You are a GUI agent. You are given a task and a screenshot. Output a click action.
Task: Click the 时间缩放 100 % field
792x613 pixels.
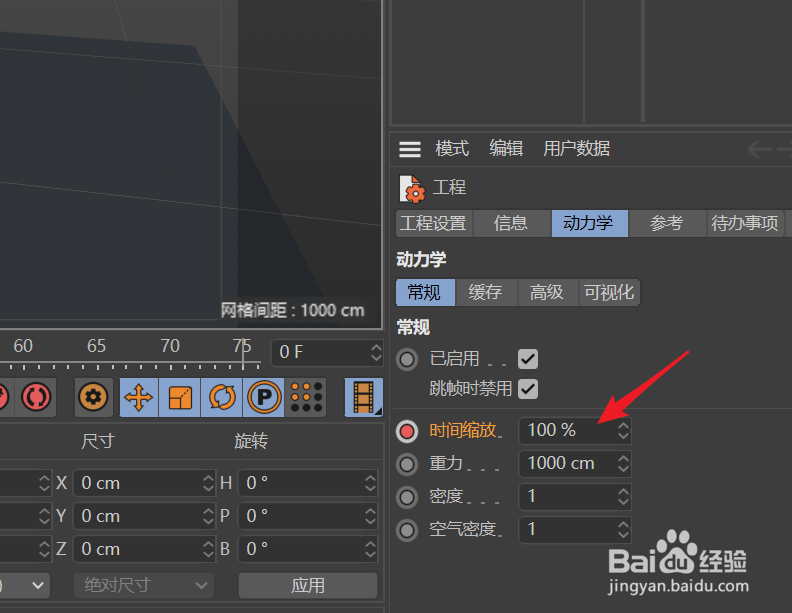(x=575, y=431)
